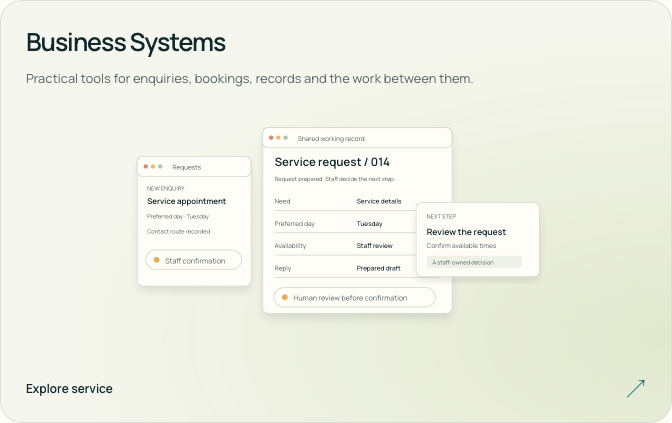Click the NEXT STEP label
This screenshot has width=672, height=423.
tap(441, 216)
